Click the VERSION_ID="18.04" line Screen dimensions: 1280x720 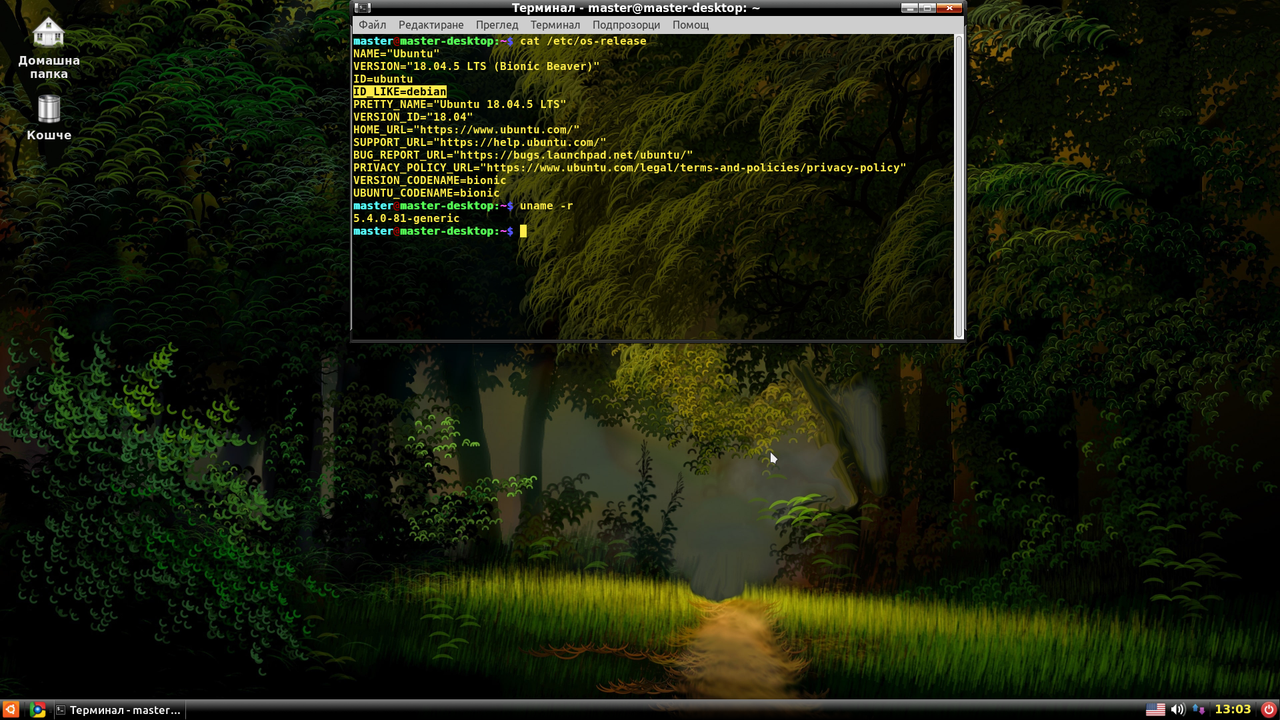[x=413, y=117]
